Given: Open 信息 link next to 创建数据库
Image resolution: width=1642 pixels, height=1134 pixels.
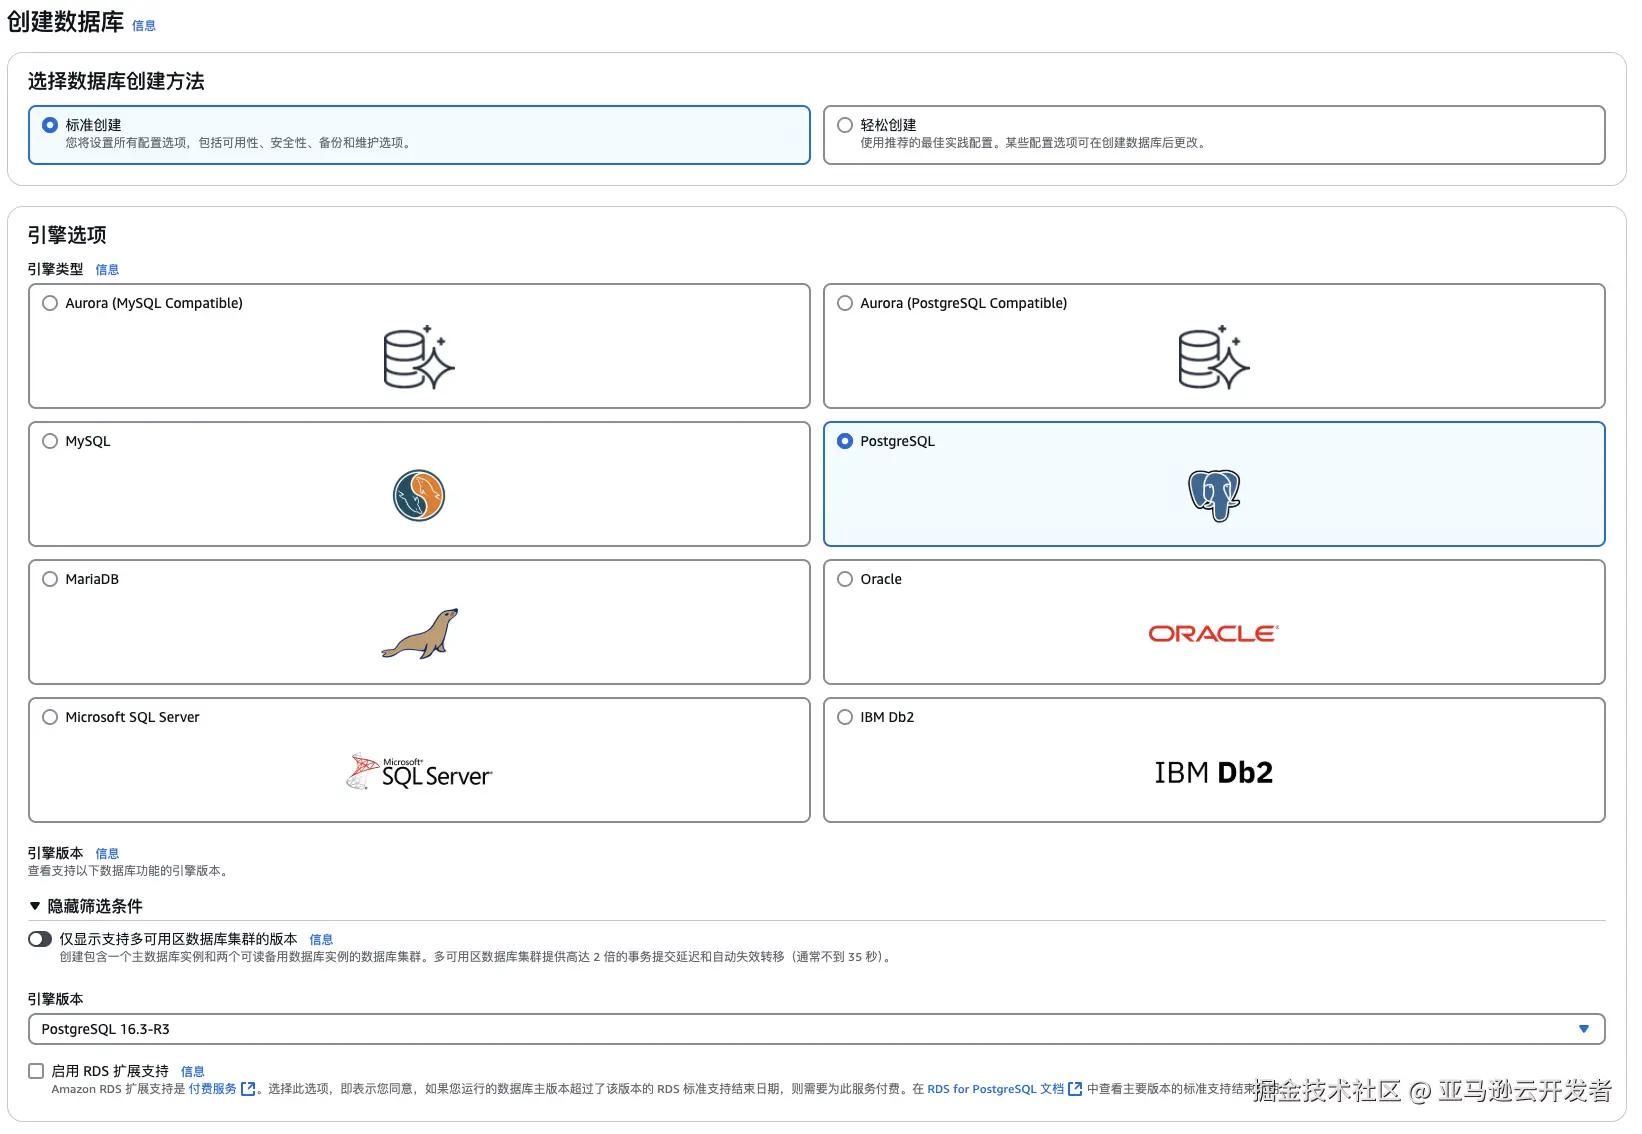Looking at the screenshot, I should pyautogui.click(x=144, y=26).
